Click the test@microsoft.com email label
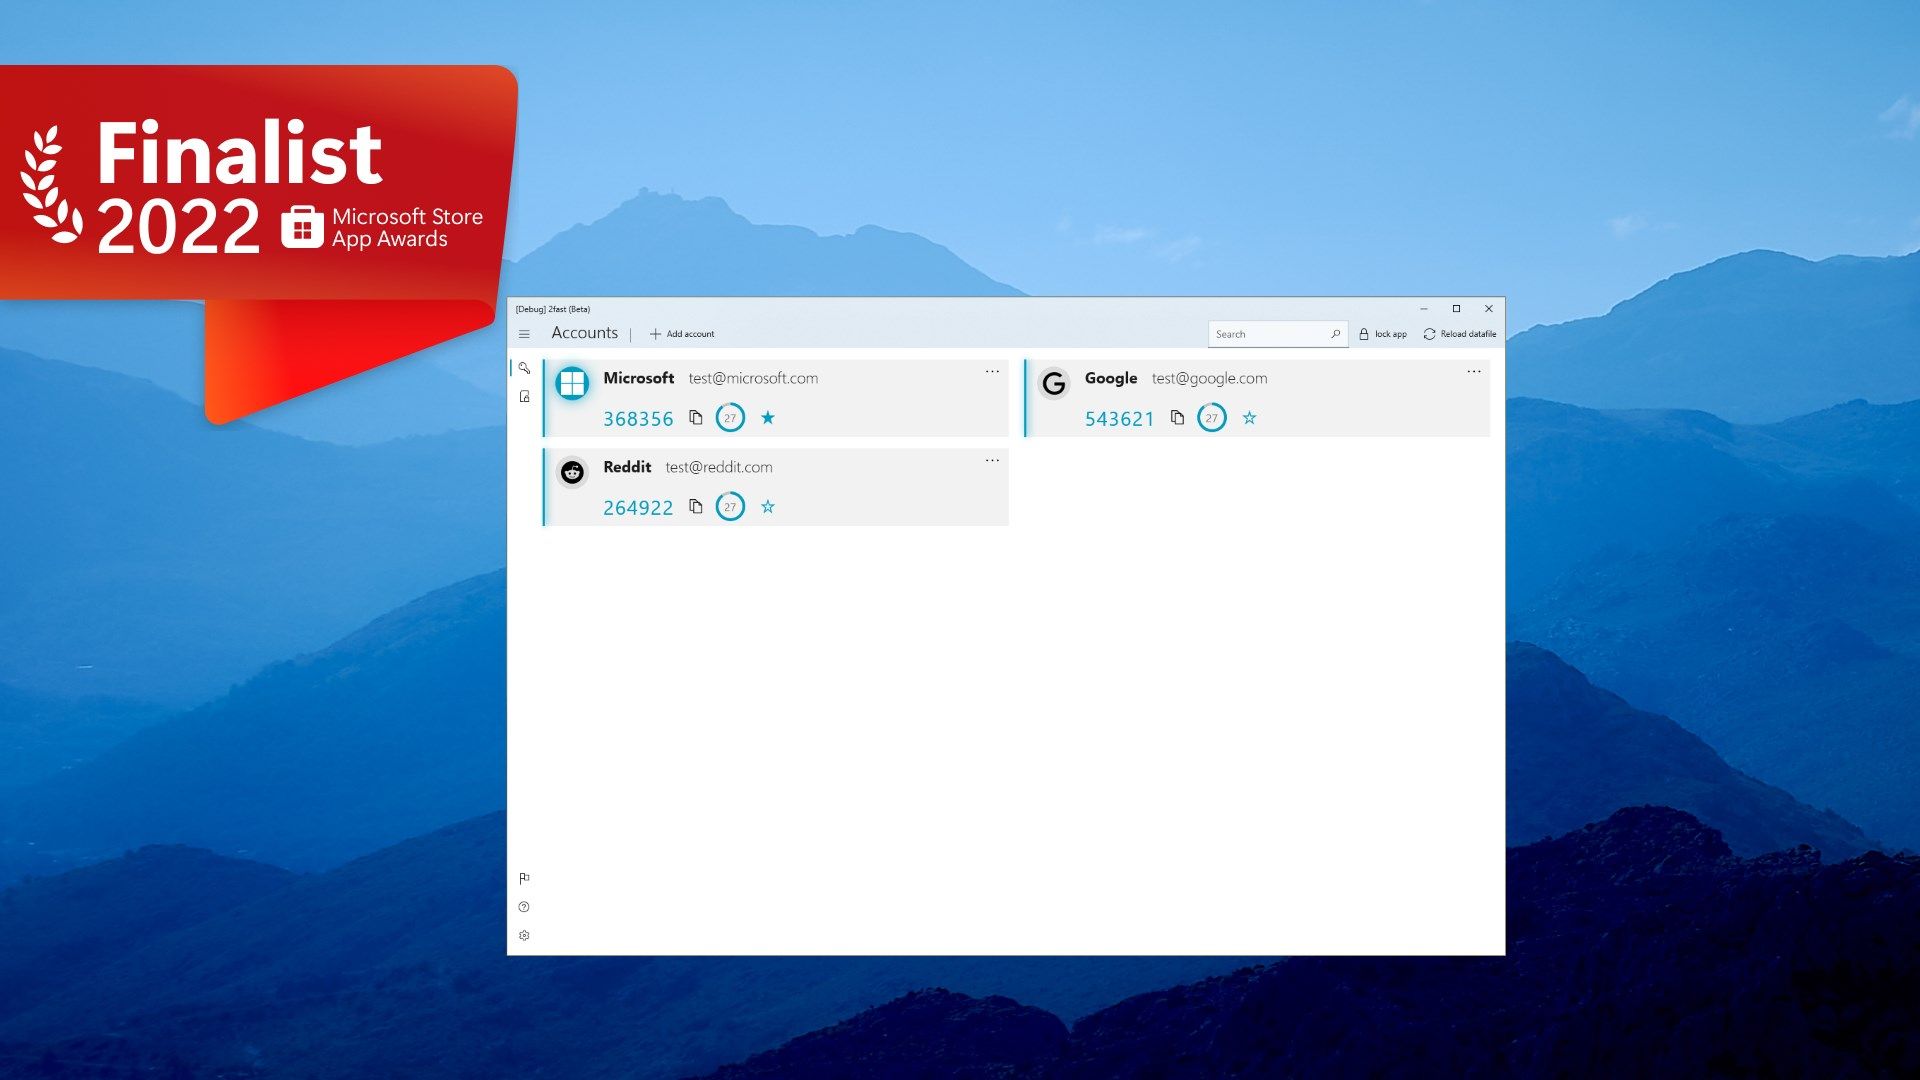Screen dimensions: 1920x1080 [753, 378]
